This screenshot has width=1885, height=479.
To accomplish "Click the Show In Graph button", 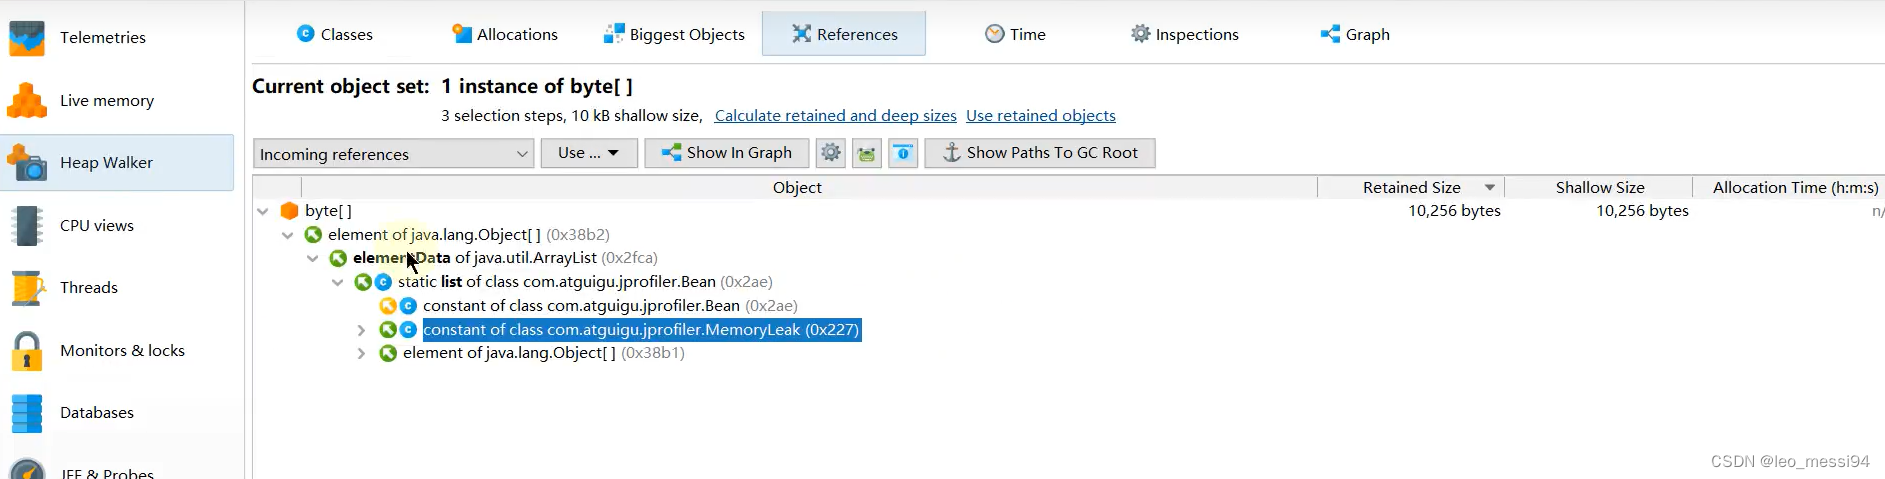I will [x=727, y=153].
